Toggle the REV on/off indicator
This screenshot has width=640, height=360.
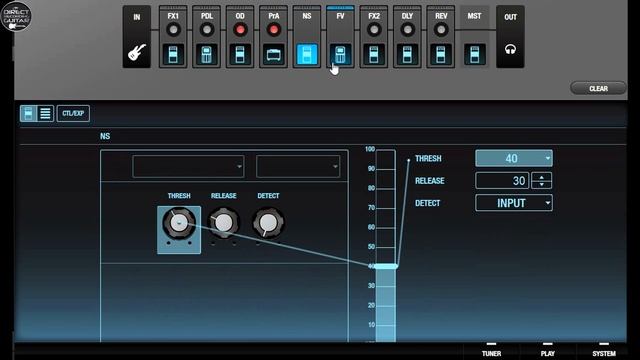[441, 30]
